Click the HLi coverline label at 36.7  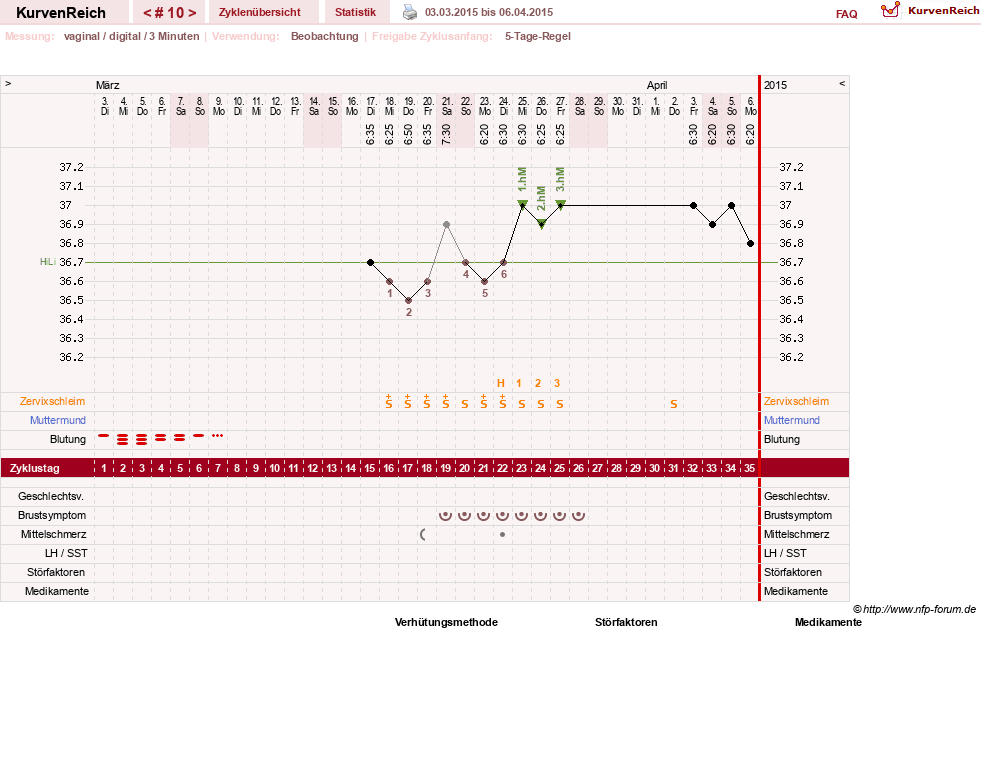click(48, 262)
